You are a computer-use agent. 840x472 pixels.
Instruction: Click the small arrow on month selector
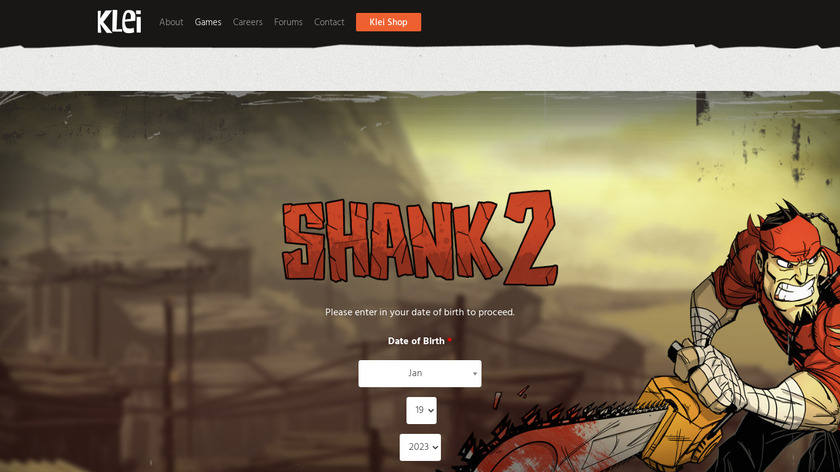[475, 374]
